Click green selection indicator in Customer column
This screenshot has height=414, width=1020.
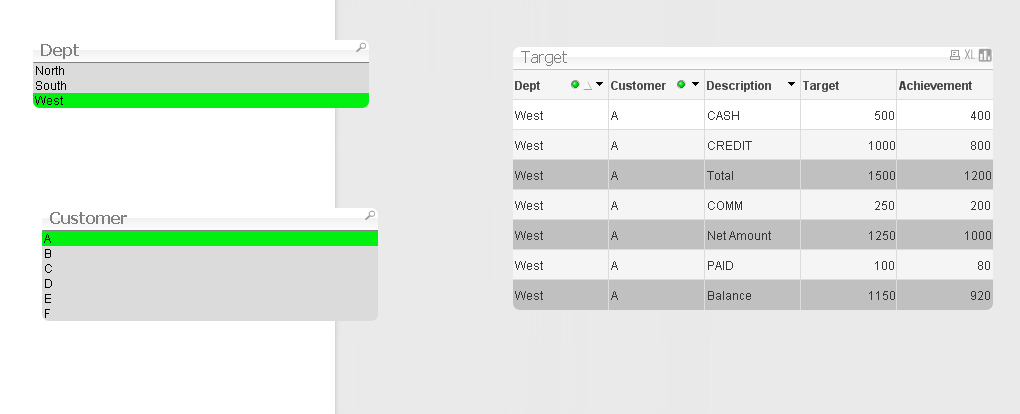point(681,85)
